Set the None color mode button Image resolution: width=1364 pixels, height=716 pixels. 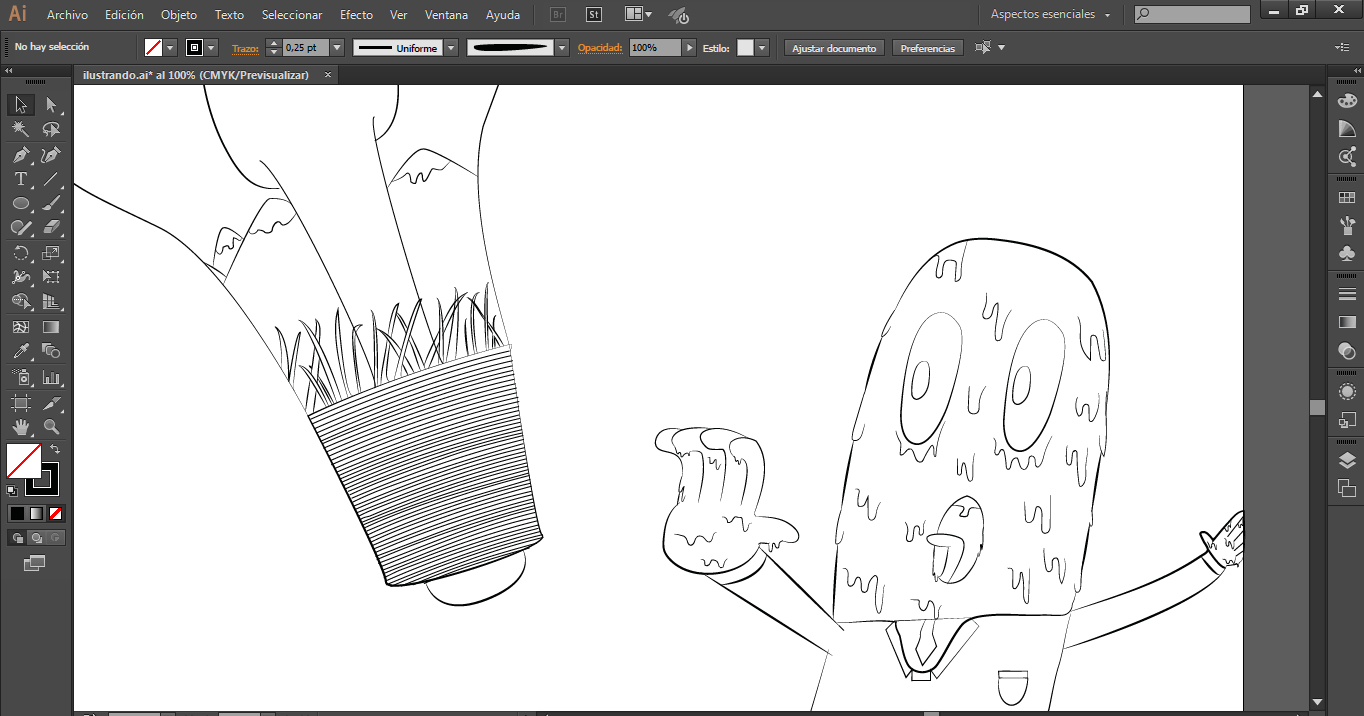[x=56, y=513]
